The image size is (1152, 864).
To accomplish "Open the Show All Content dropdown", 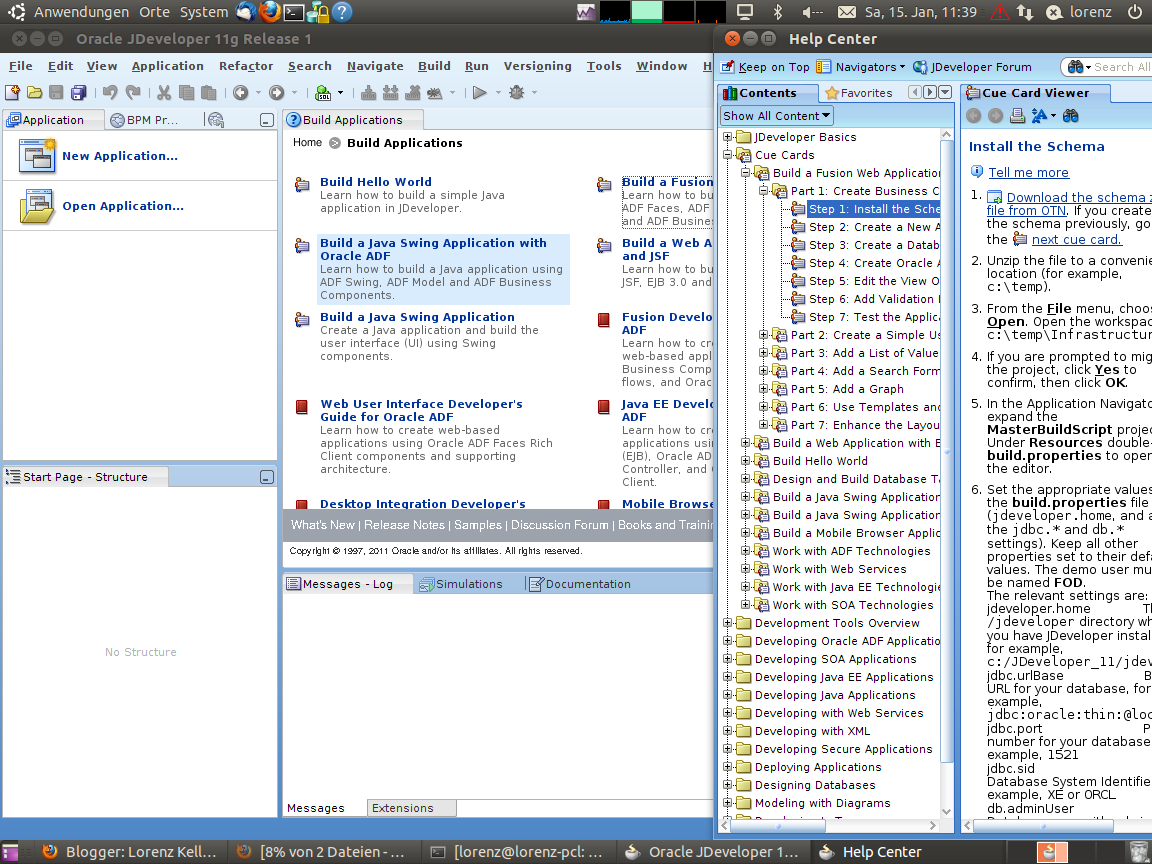I will coord(777,115).
